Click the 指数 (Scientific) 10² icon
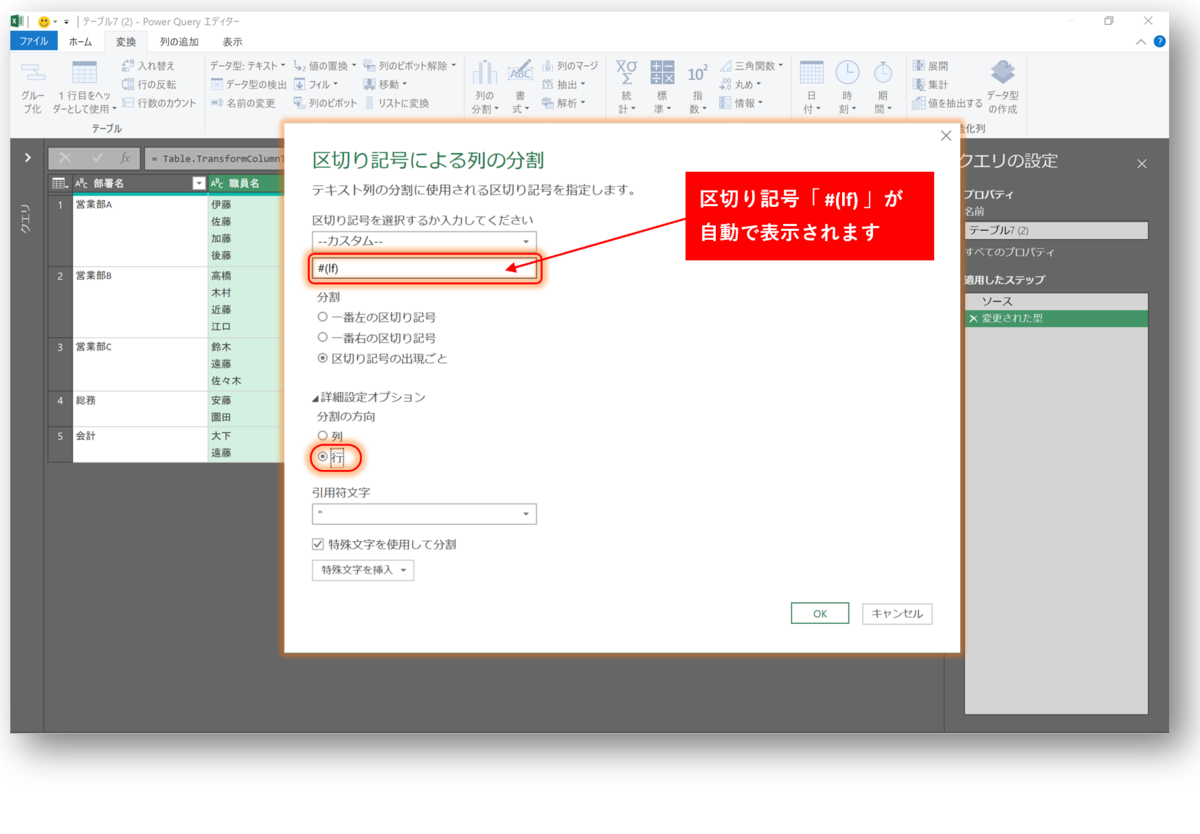 [x=697, y=74]
